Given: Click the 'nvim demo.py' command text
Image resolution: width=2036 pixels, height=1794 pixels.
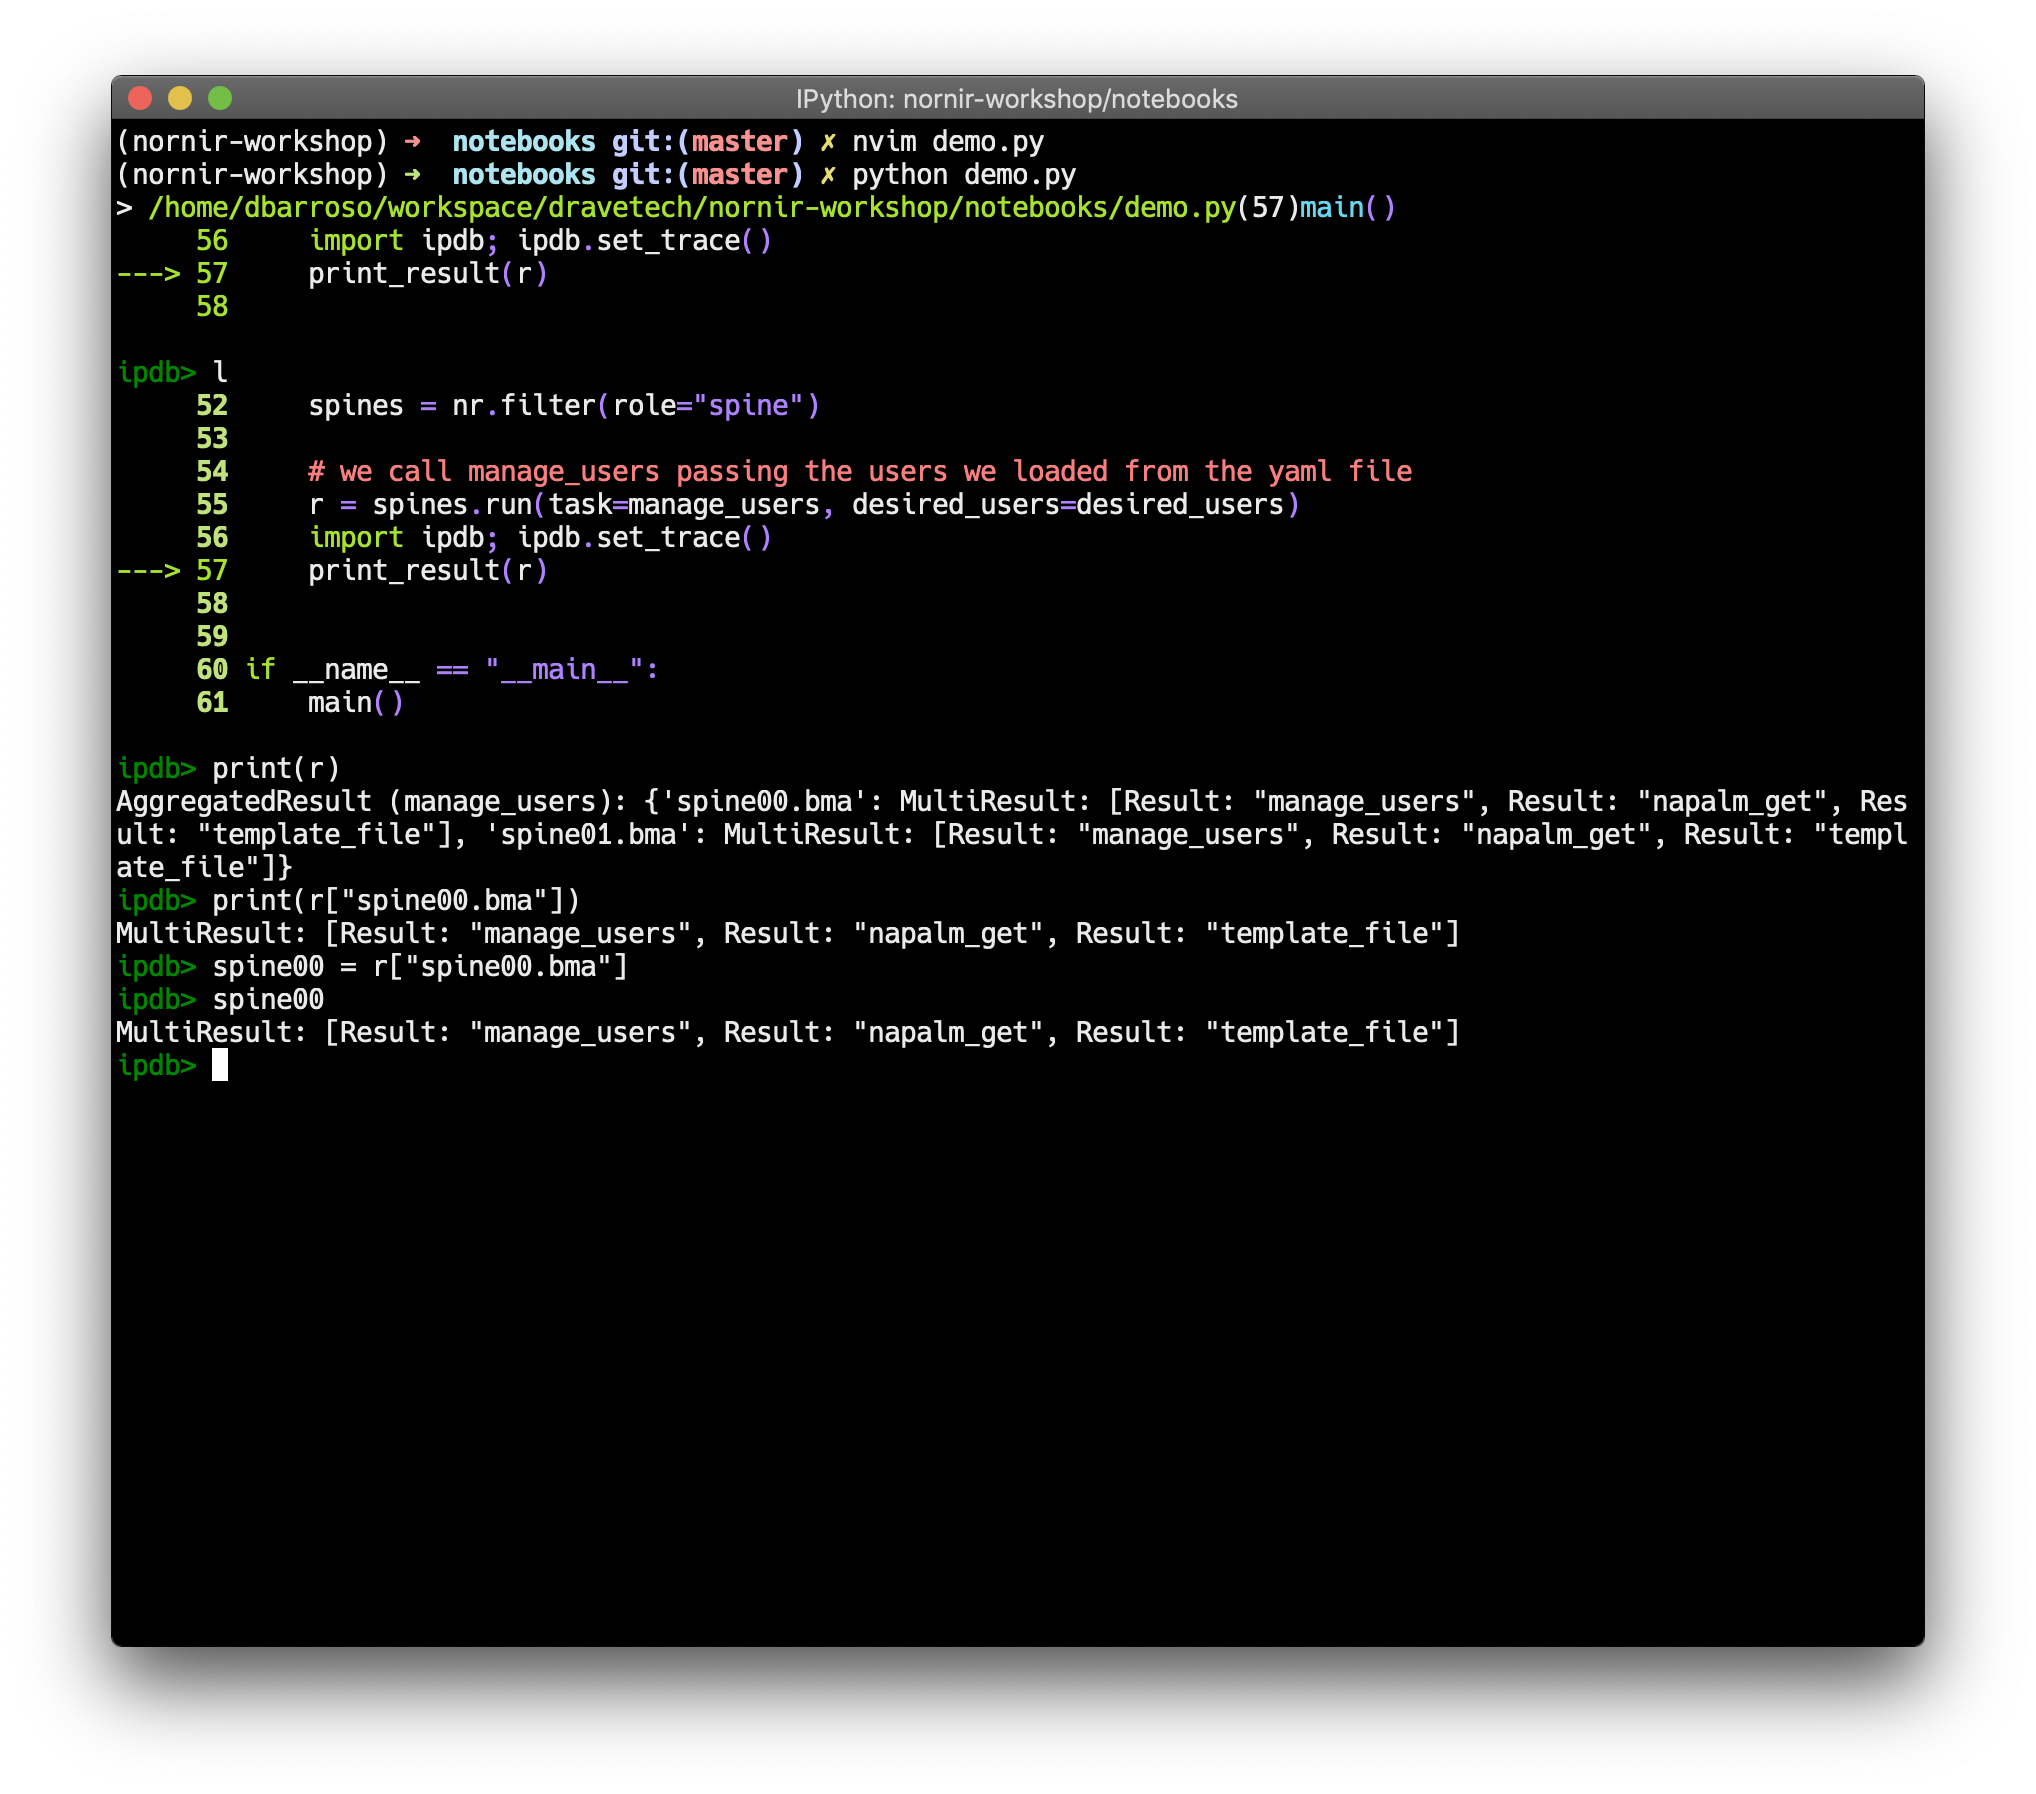Looking at the screenshot, I should click(x=948, y=142).
